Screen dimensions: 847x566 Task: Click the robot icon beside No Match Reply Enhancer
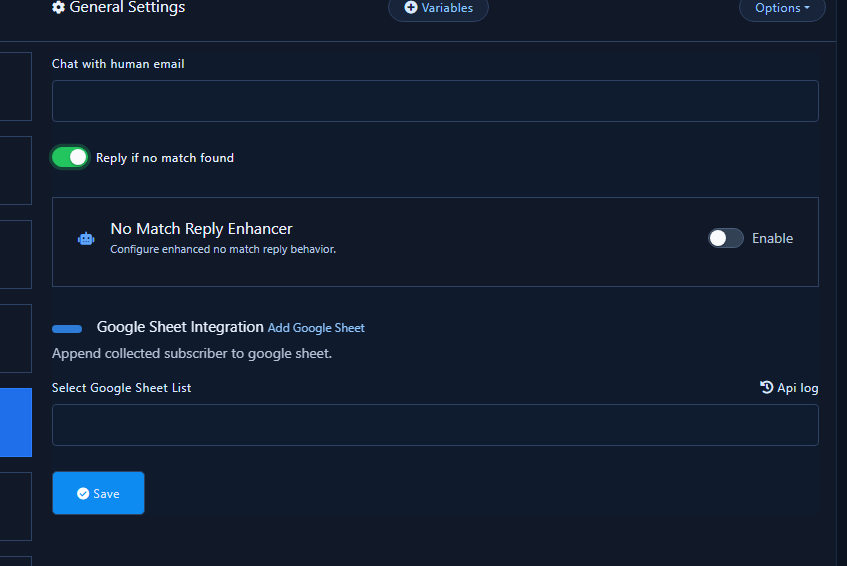pyautogui.click(x=86, y=238)
